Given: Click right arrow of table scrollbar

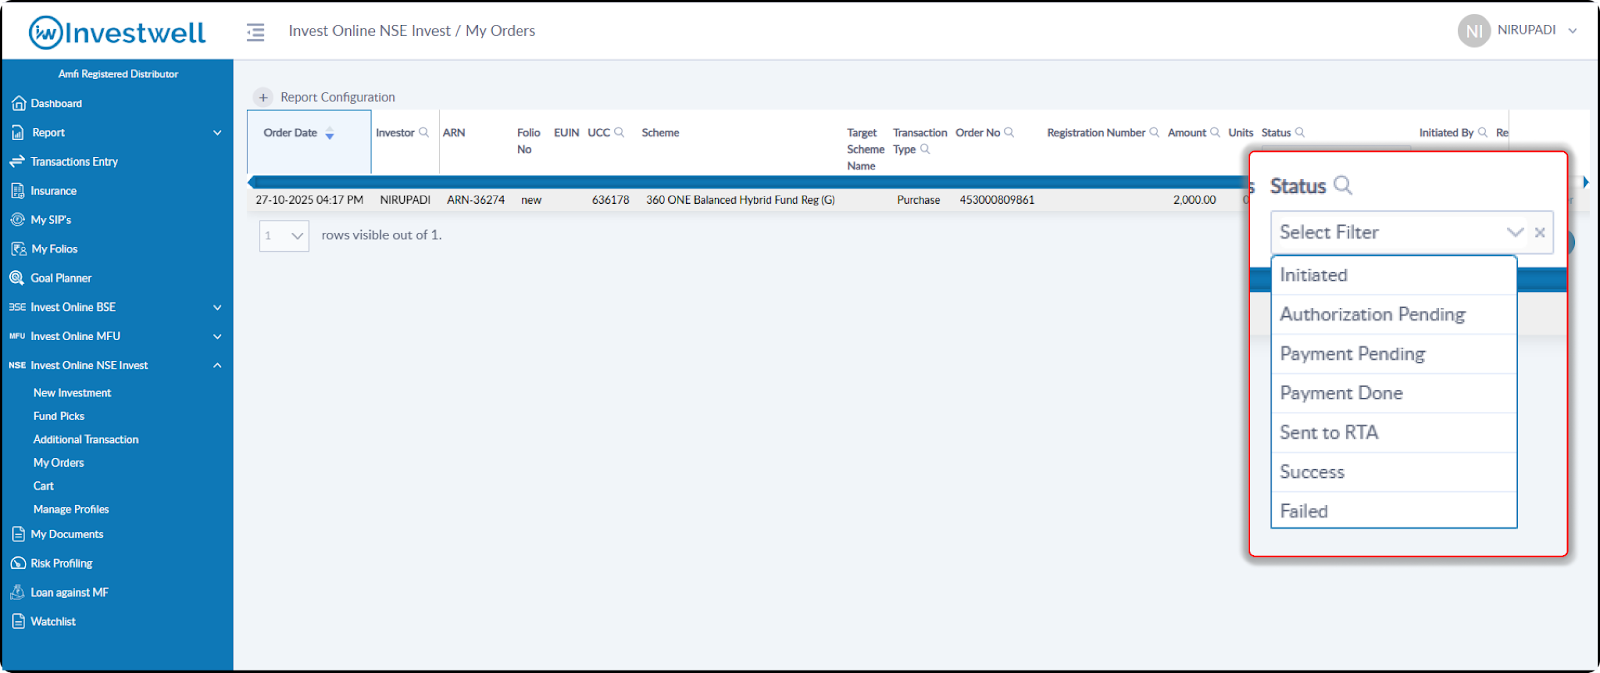Looking at the screenshot, I should tap(1586, 182).
